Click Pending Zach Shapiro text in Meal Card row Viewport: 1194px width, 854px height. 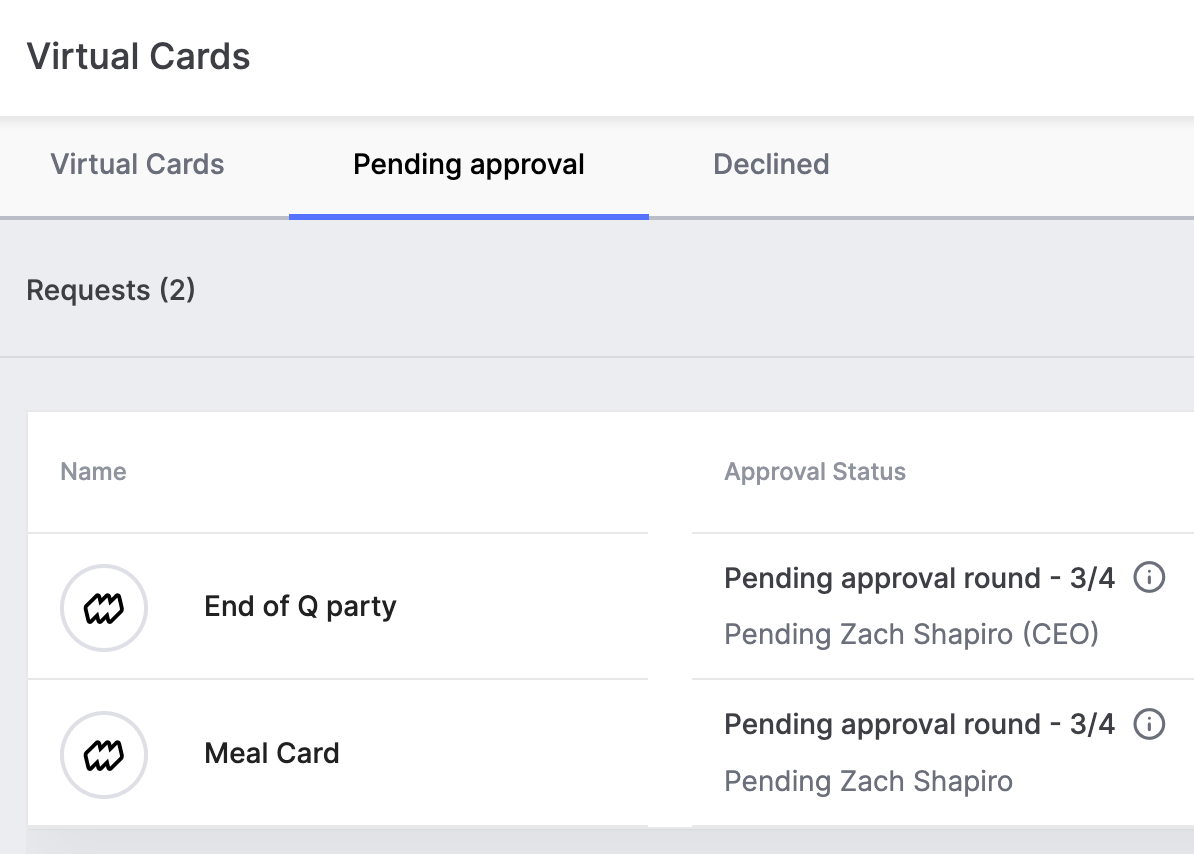point(868,781)
